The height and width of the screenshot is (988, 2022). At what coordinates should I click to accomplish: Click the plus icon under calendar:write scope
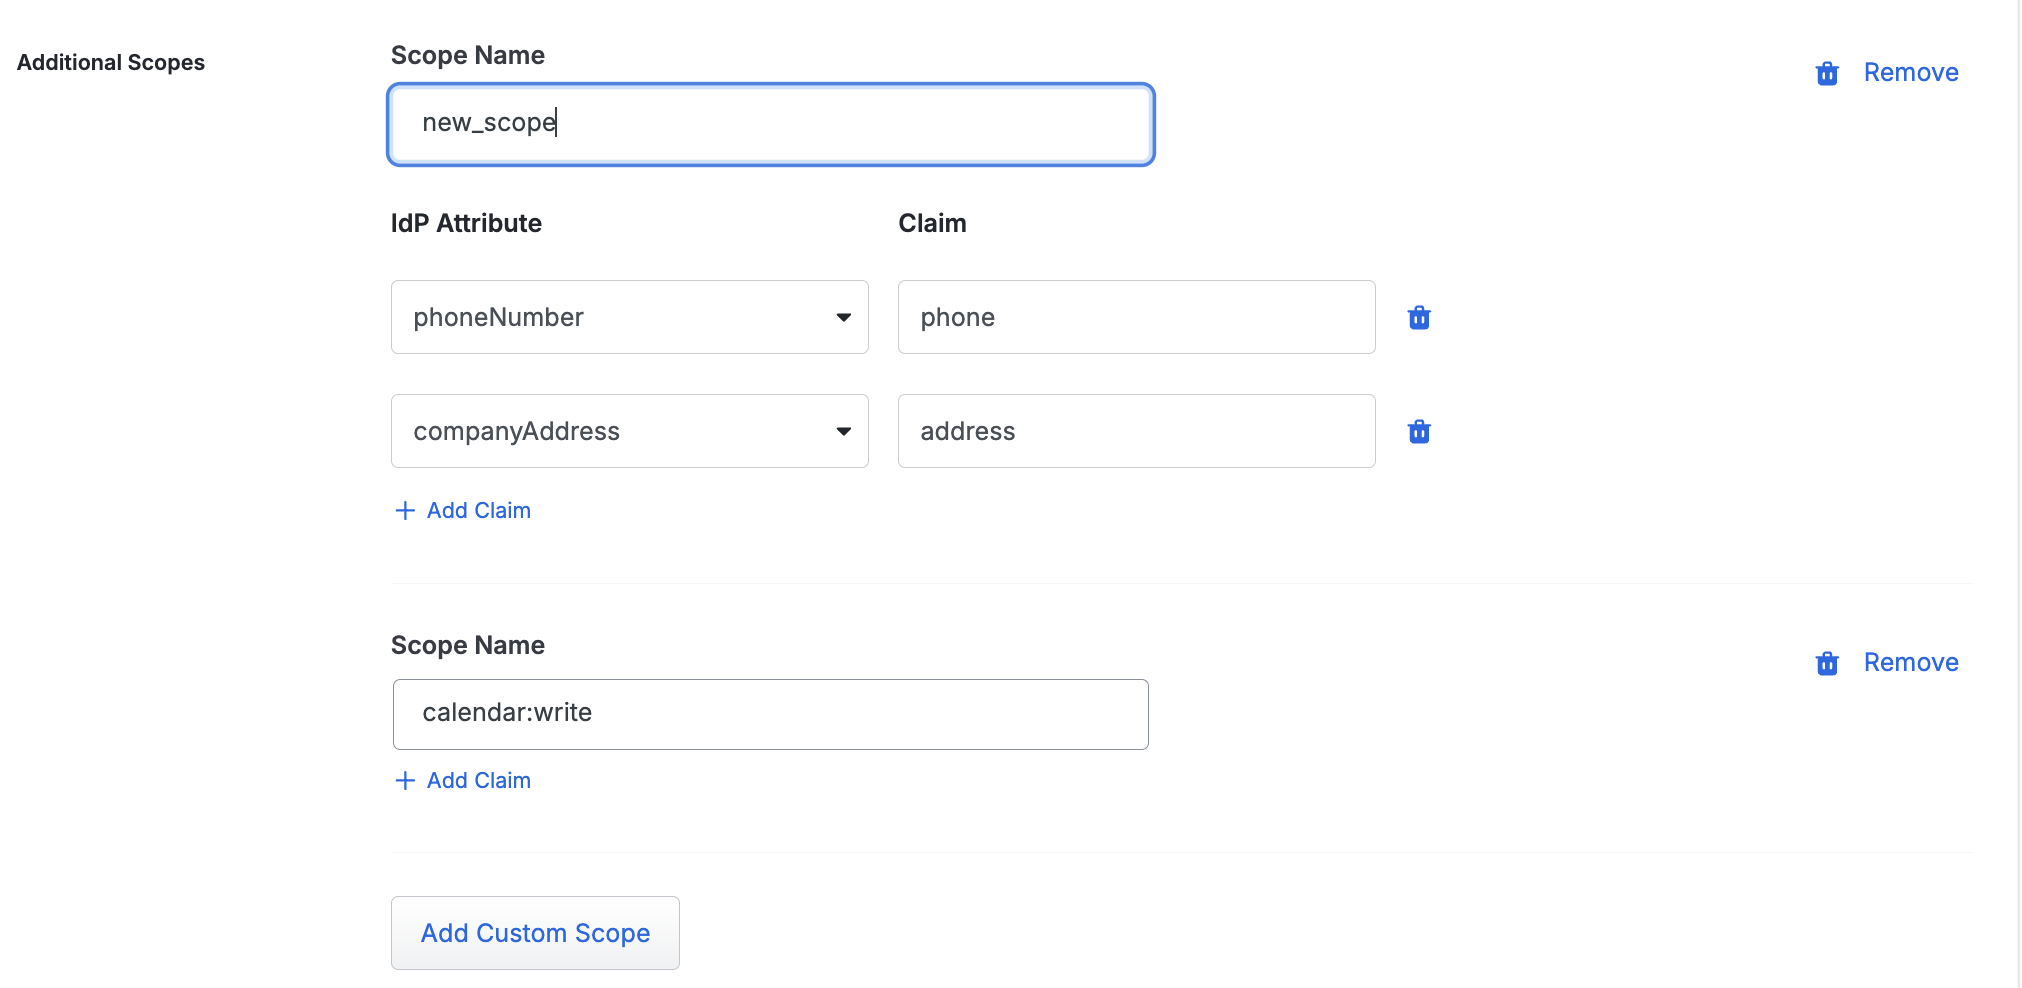(x=404, y=780)
